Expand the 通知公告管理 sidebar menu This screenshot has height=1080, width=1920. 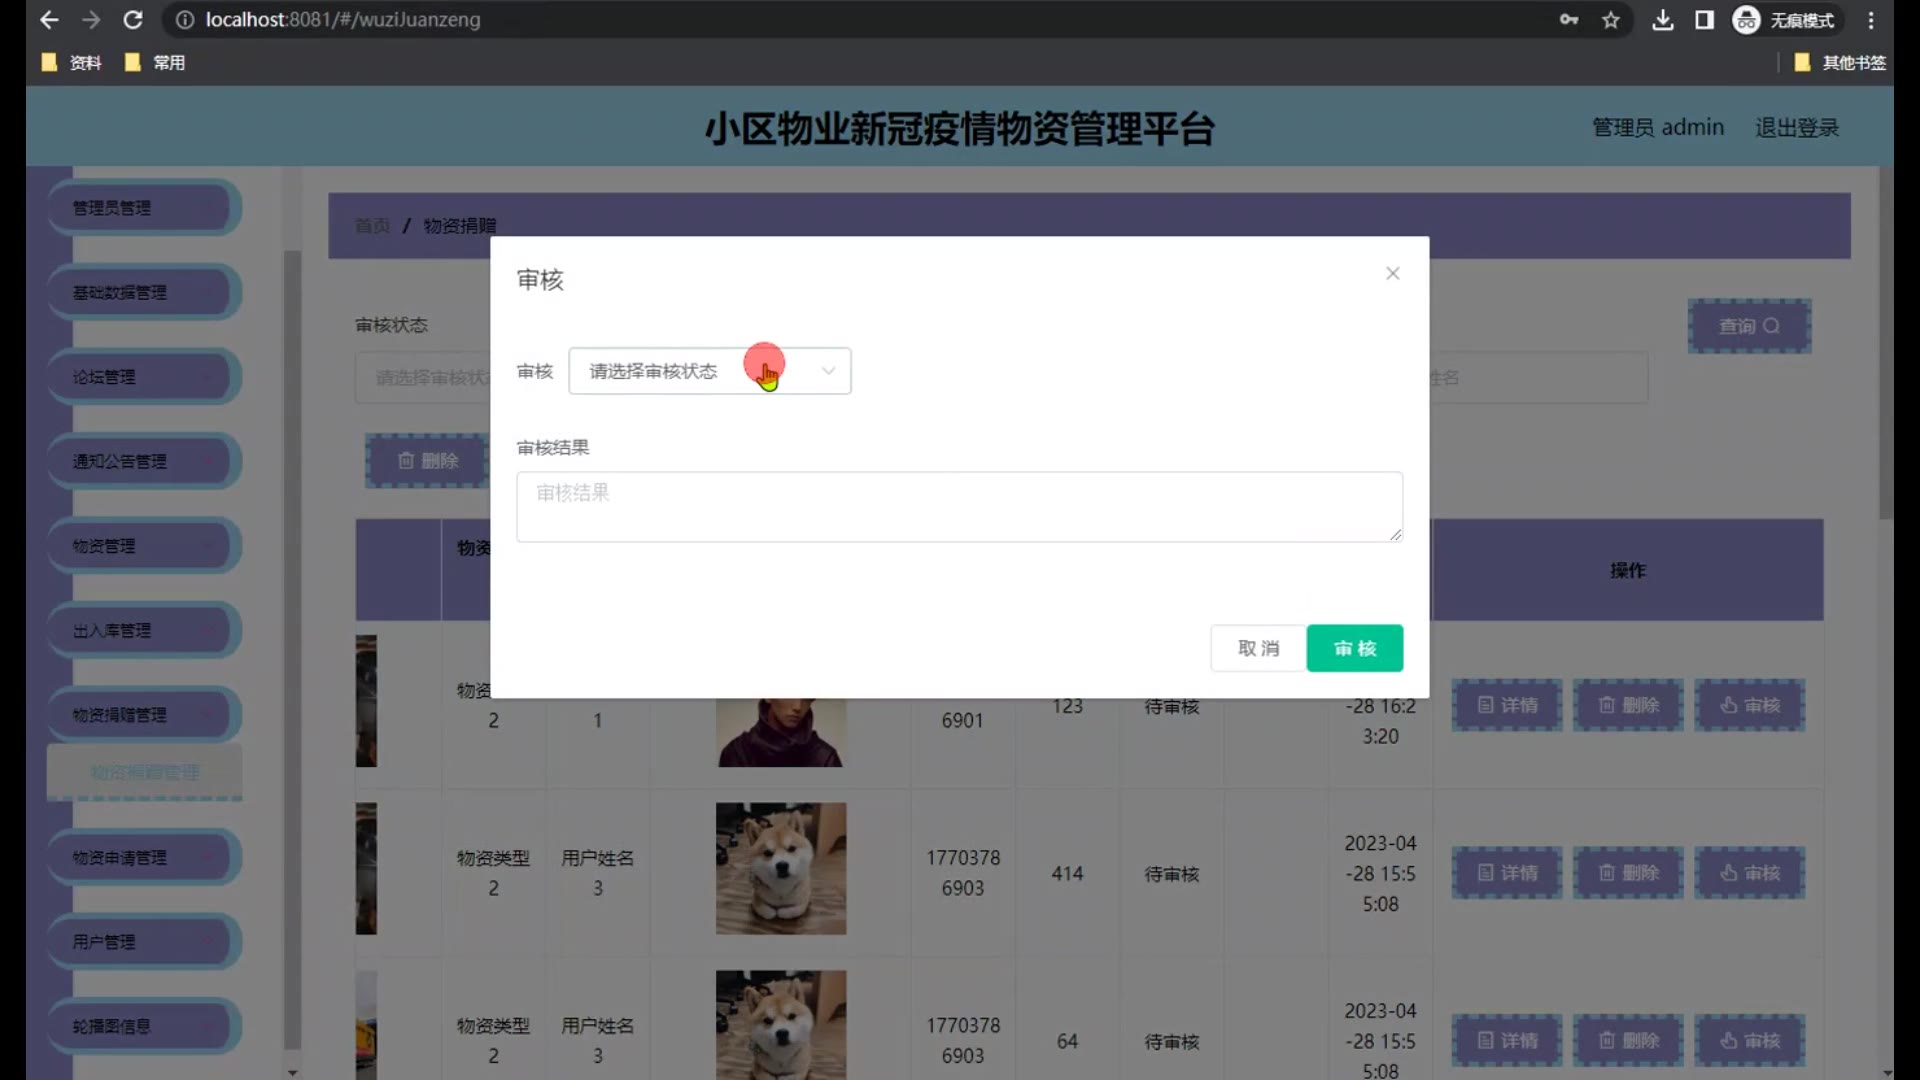pos(144,461)
